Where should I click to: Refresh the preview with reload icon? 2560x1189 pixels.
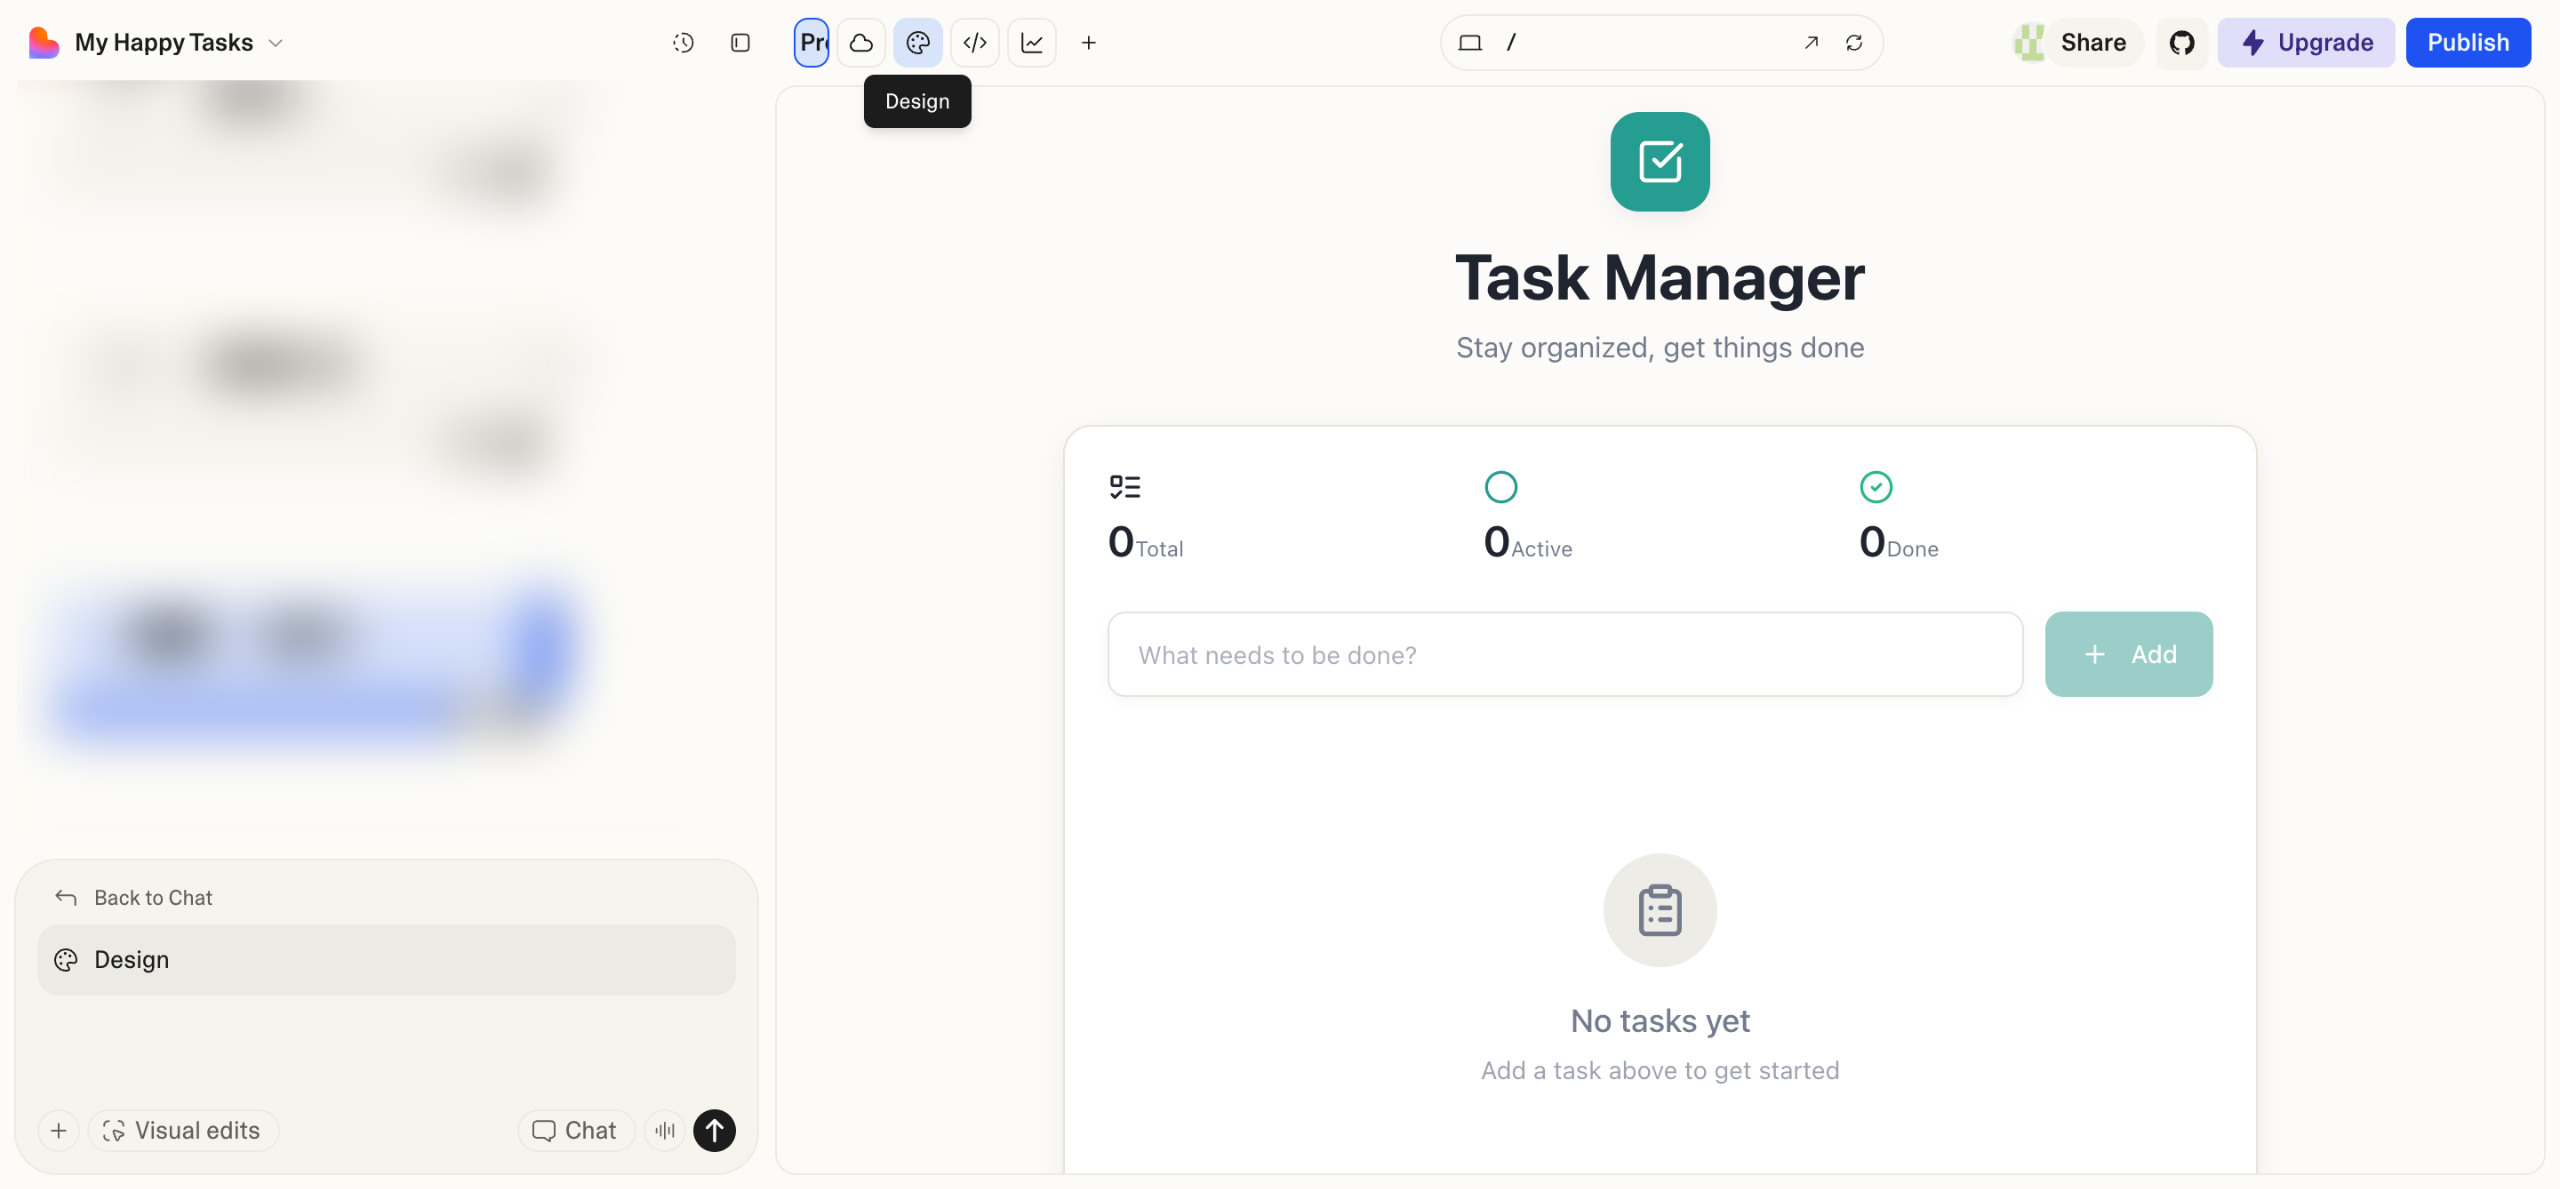pyautogui.click(x=1854, y=43)
